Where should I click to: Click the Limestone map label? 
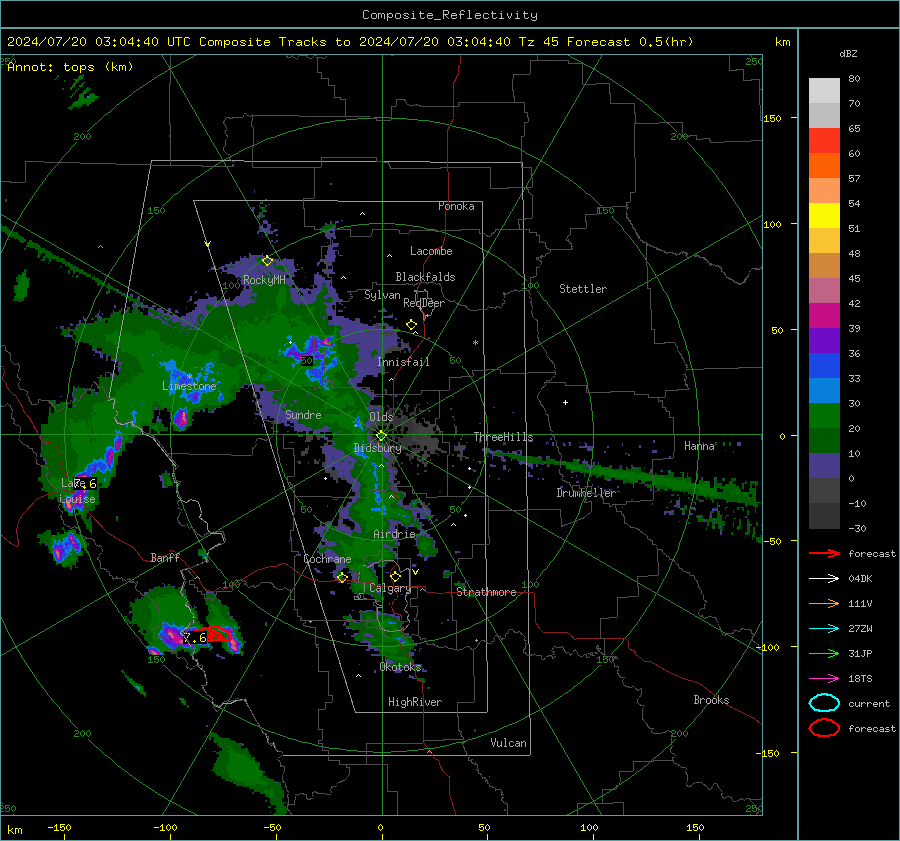[x=189, y=386]
